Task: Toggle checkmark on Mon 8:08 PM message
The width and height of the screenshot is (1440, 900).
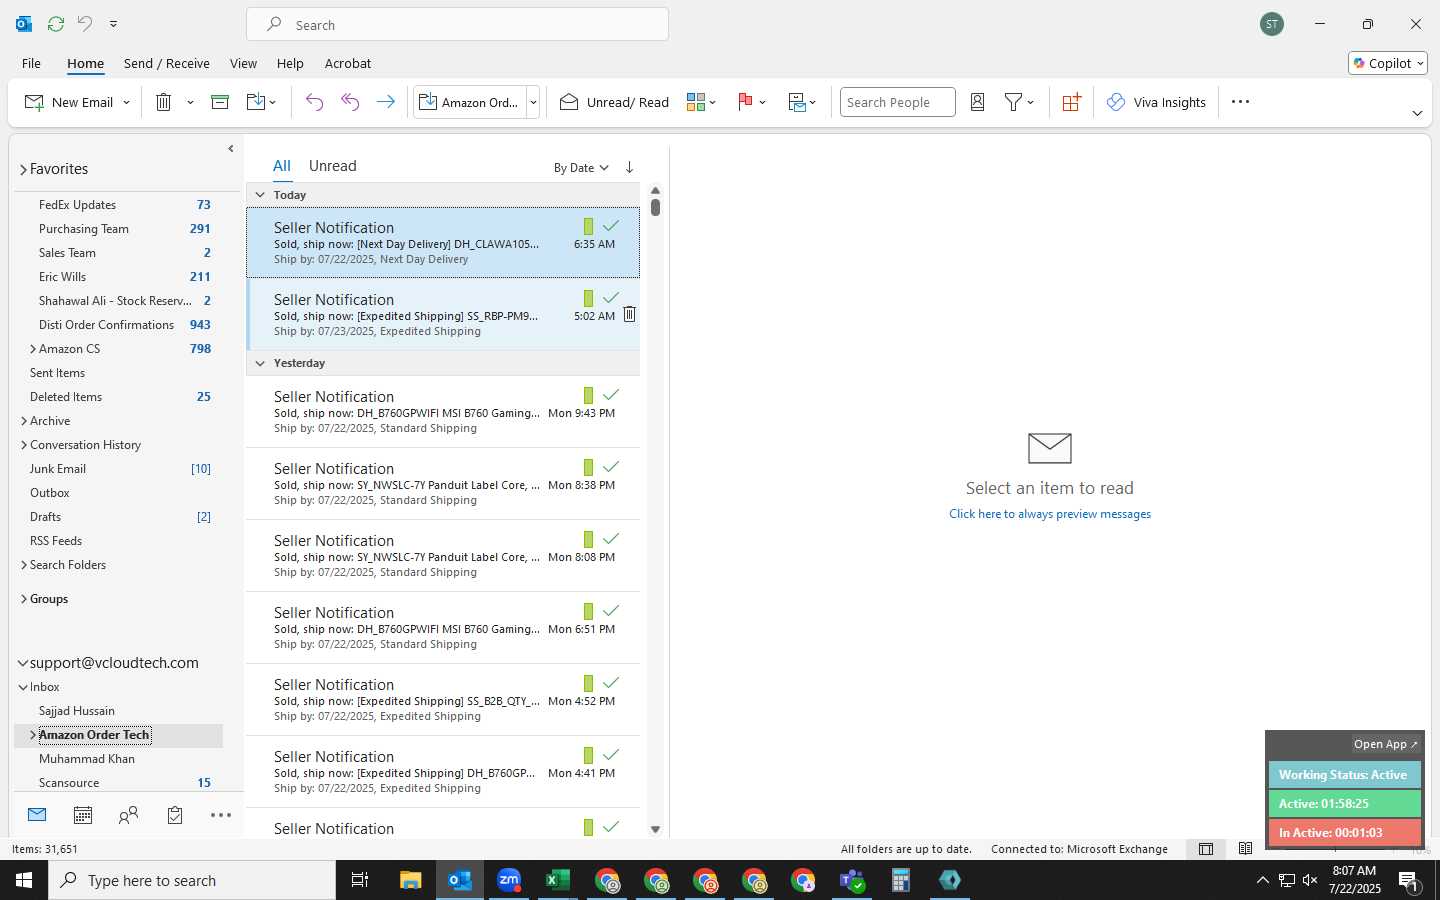Action: coord(611,539)
